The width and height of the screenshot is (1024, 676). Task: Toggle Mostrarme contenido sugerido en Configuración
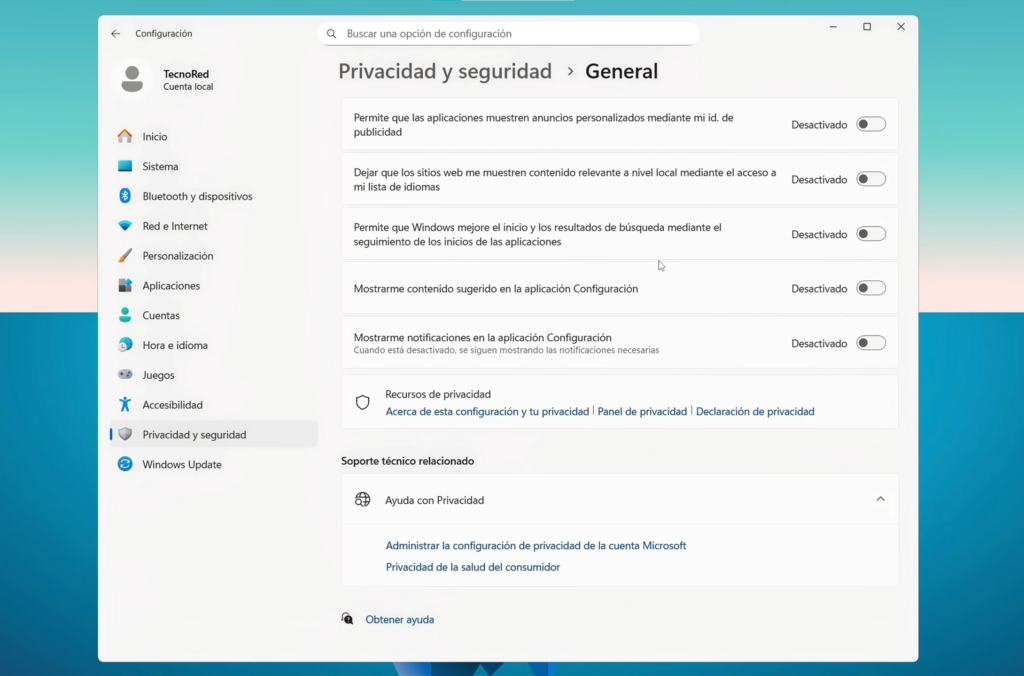pyautogui.click(x=870, y=288)
